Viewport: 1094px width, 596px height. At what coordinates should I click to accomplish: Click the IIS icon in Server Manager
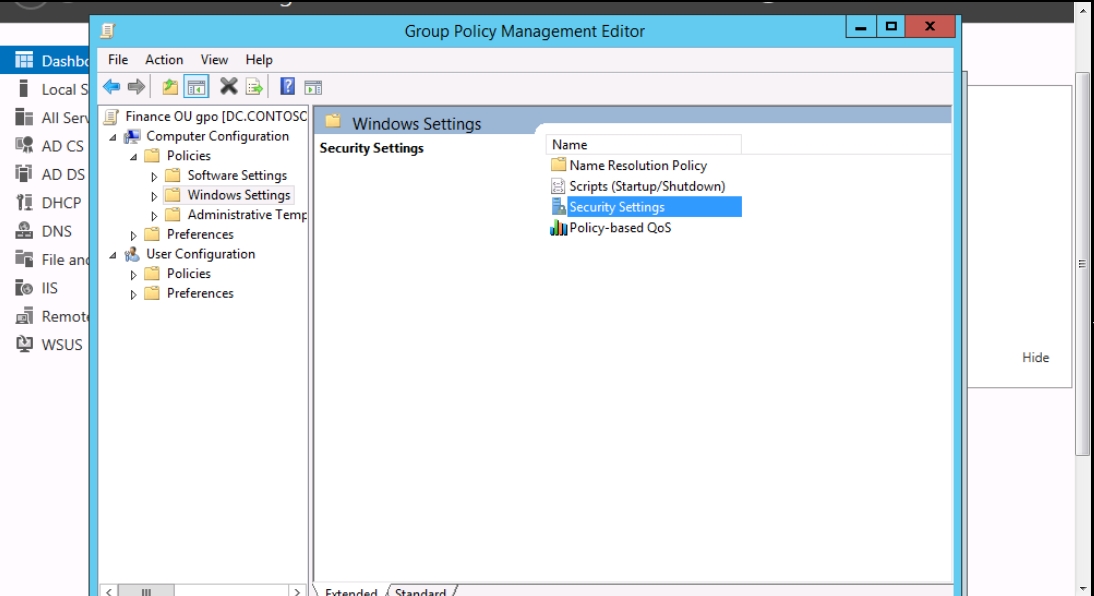coord(24,288)
